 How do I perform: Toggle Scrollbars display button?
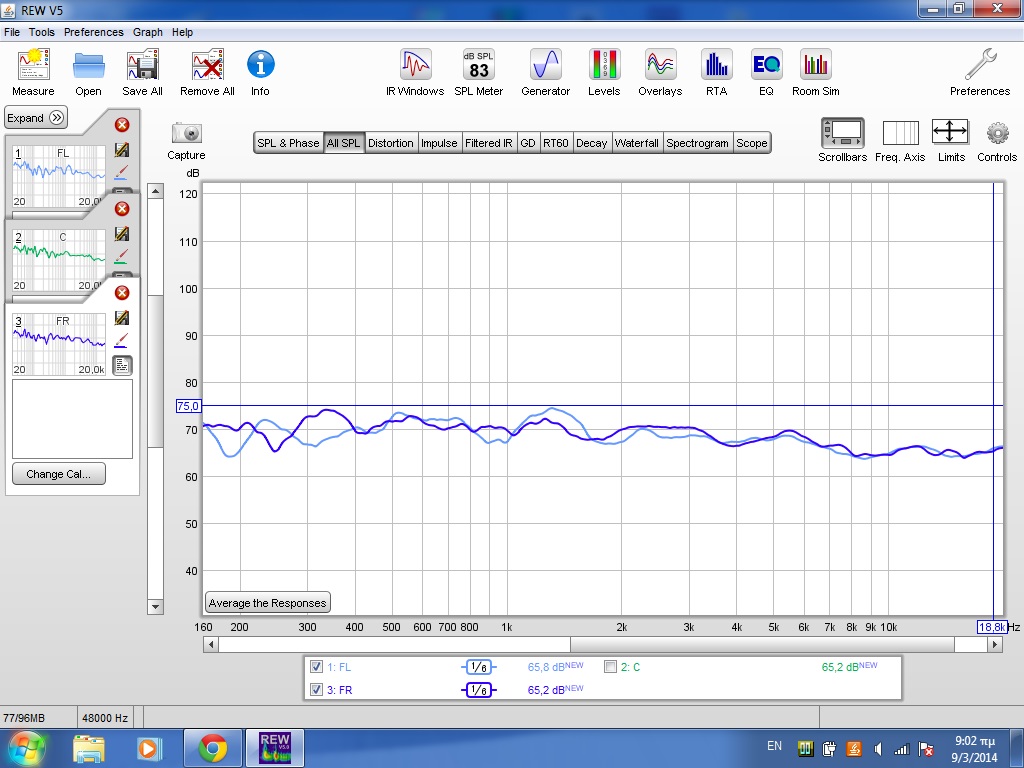tap(842, 133)
